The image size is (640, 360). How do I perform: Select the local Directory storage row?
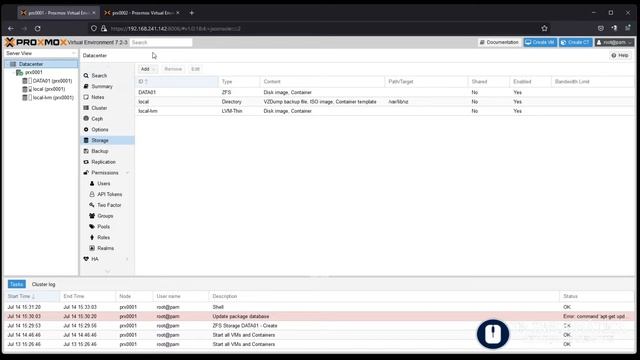point(385,102)
